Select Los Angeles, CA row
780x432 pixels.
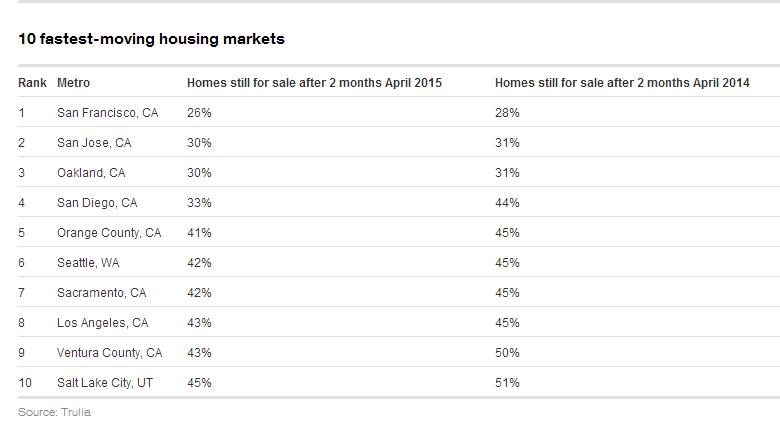pyautogui.click(x=399, y=323)
